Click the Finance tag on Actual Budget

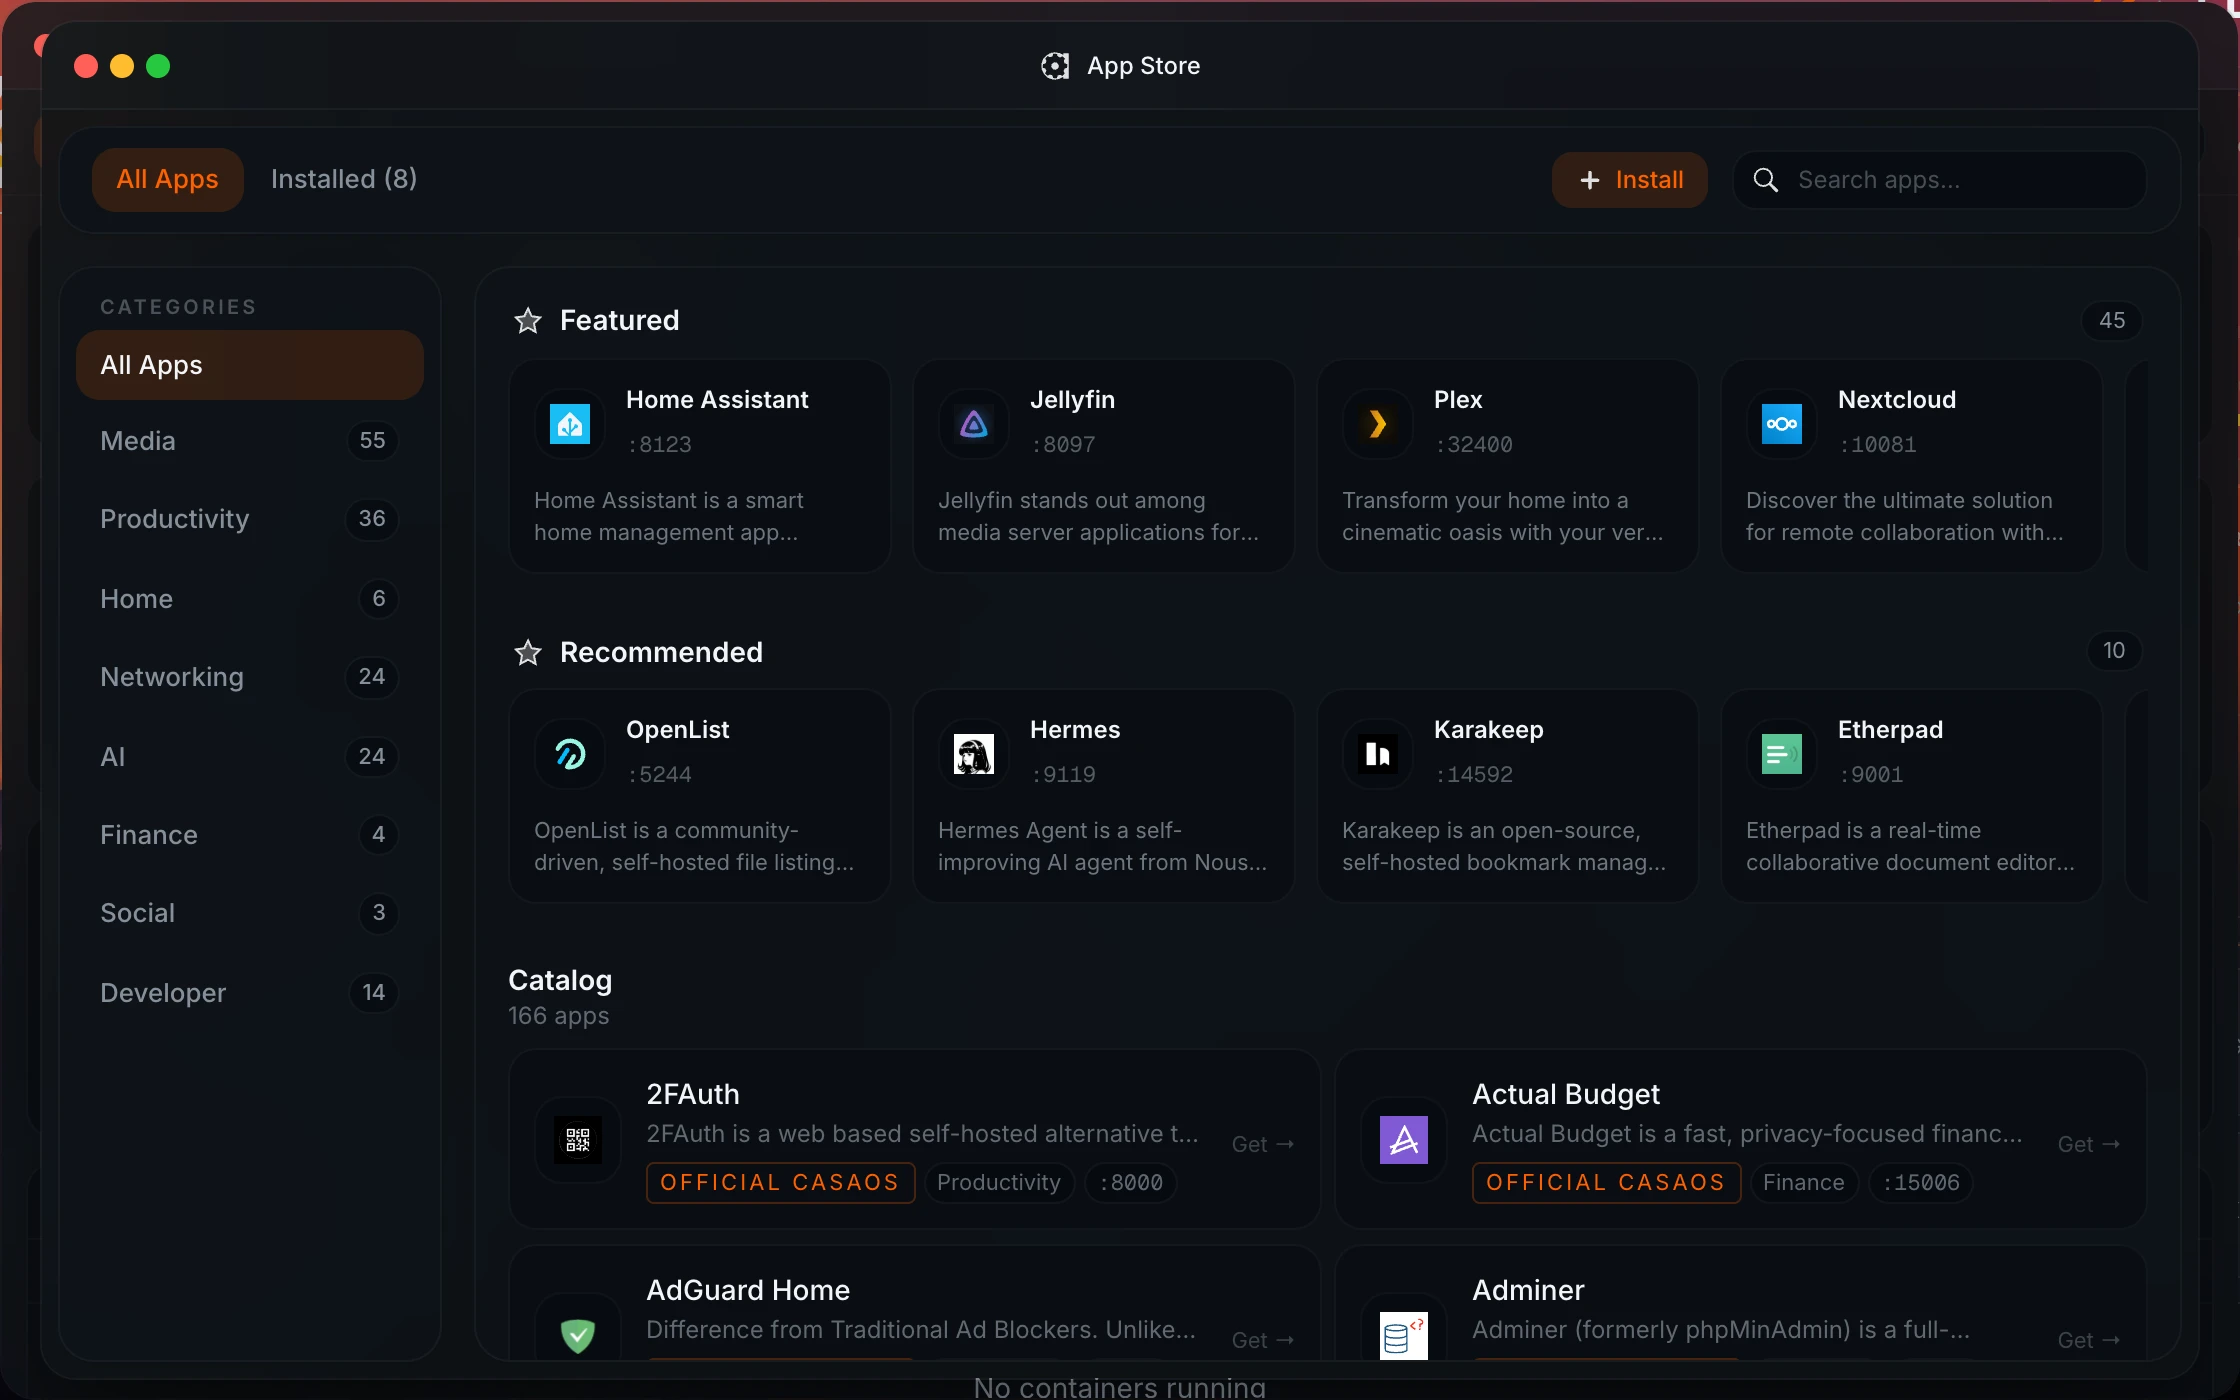(1804, 1183)
